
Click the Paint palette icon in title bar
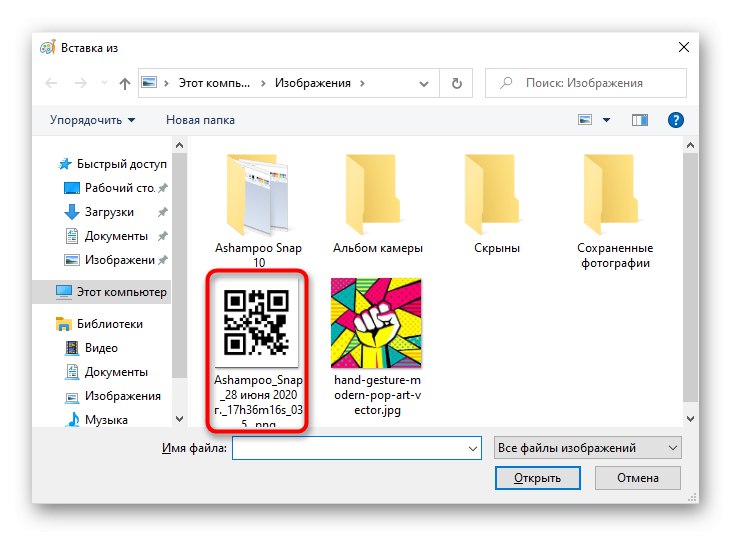tap(48, 47)
